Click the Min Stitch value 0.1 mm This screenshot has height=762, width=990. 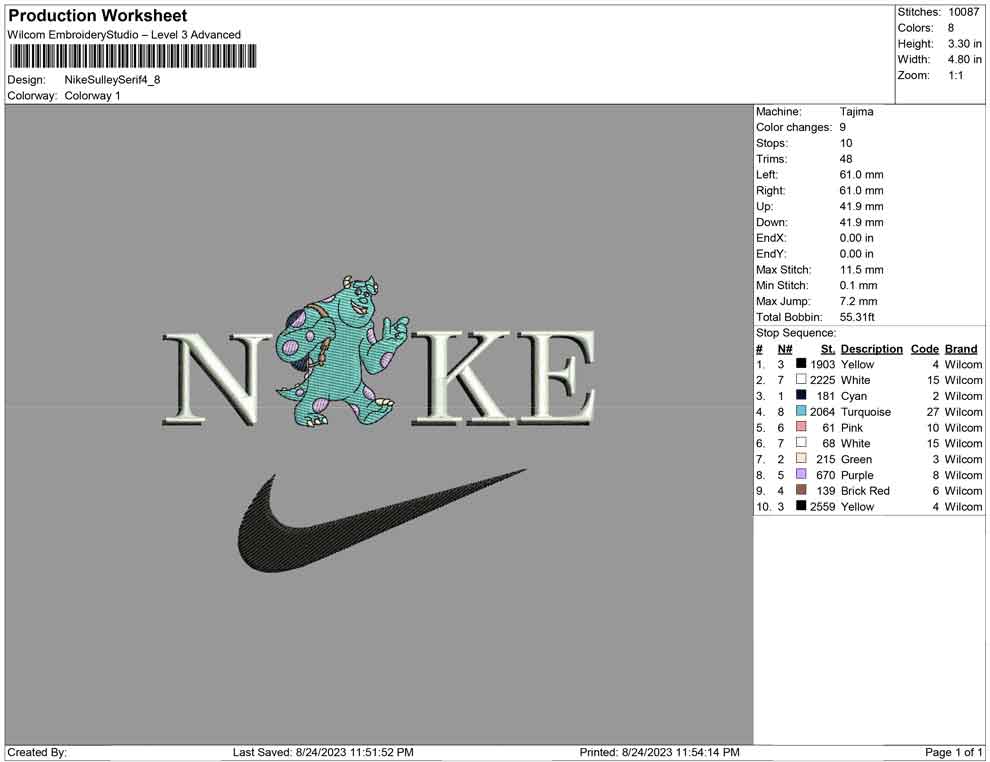(858, 285)
